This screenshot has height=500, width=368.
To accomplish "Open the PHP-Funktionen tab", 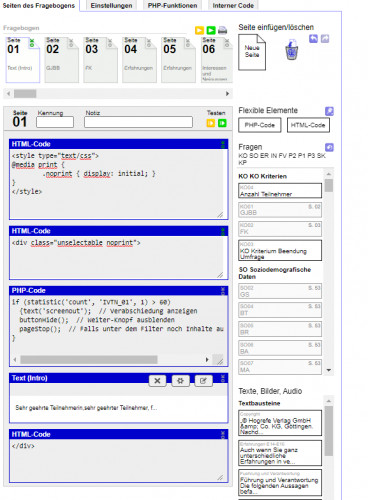I will [x=172, y=6].
